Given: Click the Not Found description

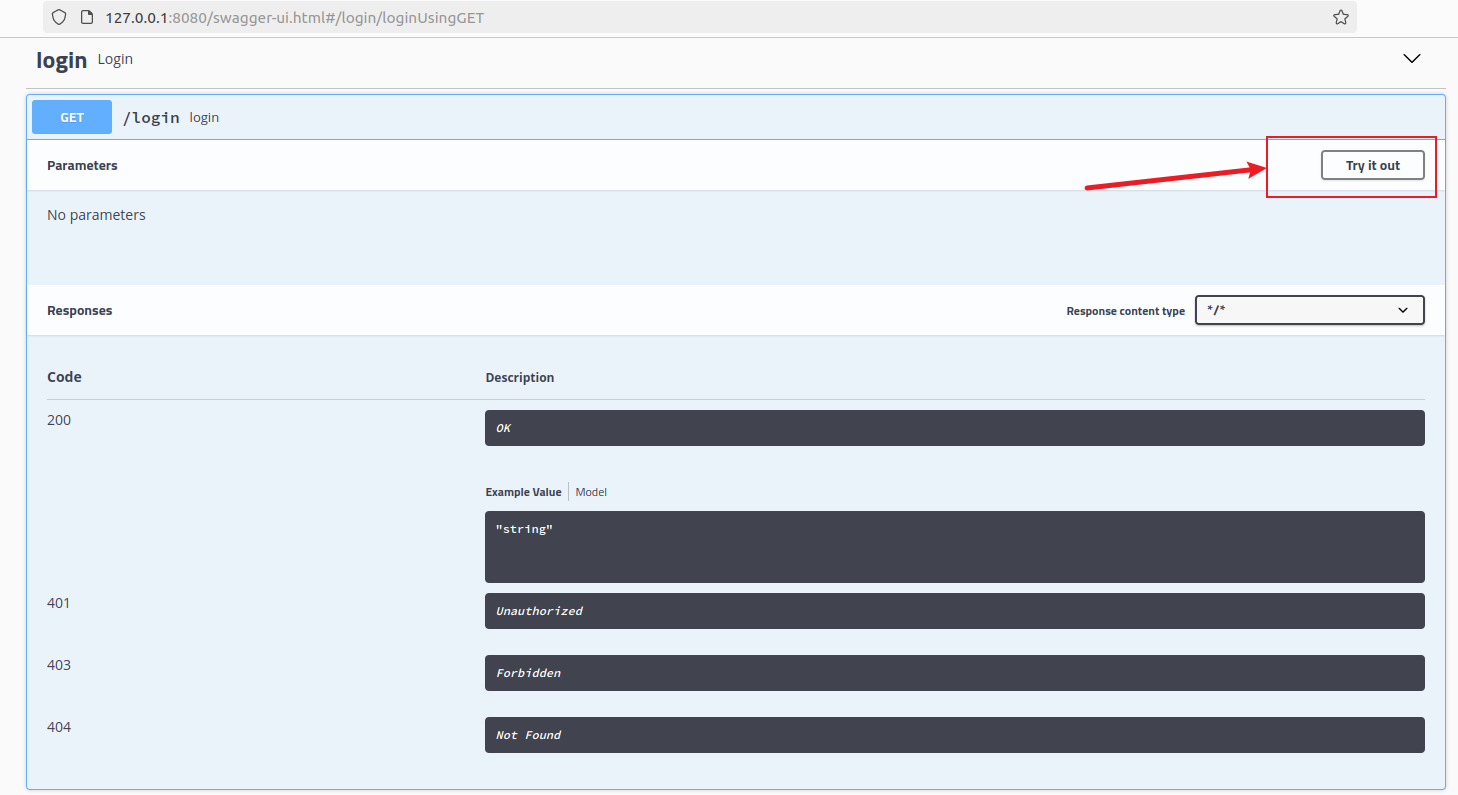Looking at the screenshot, I should tap(954, 735).
